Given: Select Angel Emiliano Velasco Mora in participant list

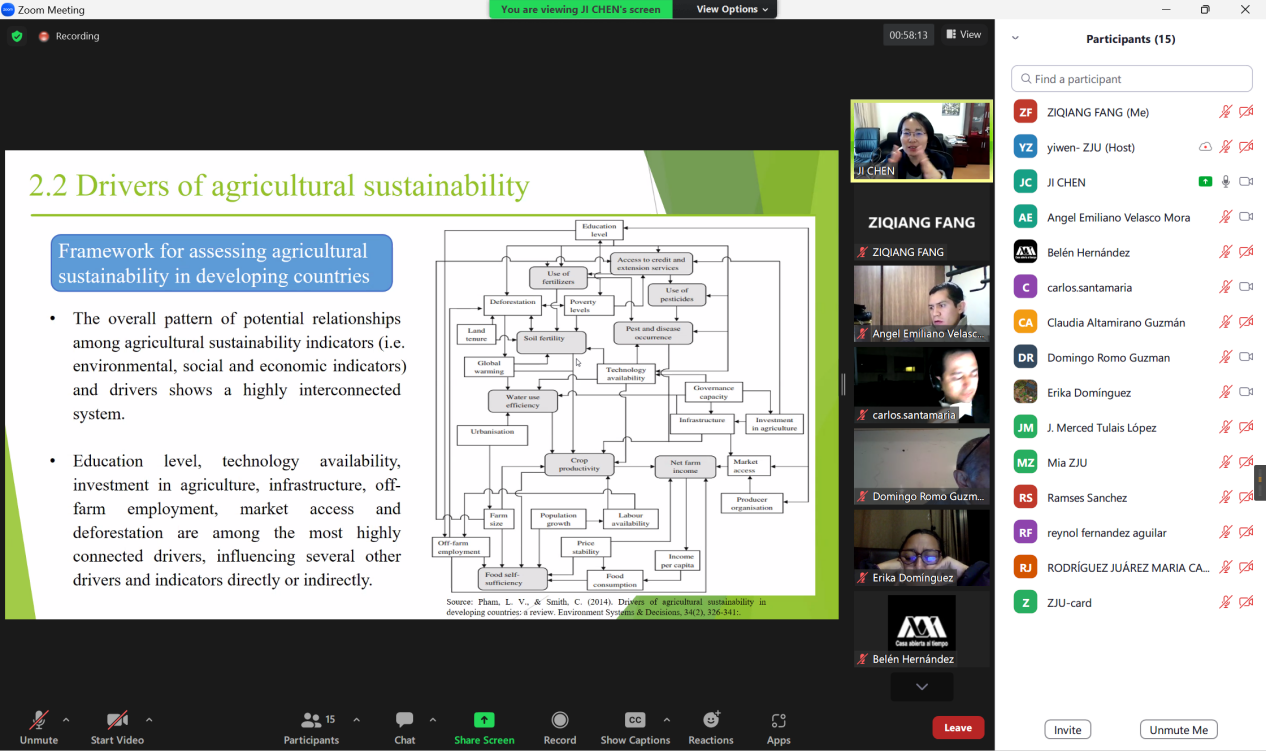Looking at the screenshot, I should (1118, 217).
